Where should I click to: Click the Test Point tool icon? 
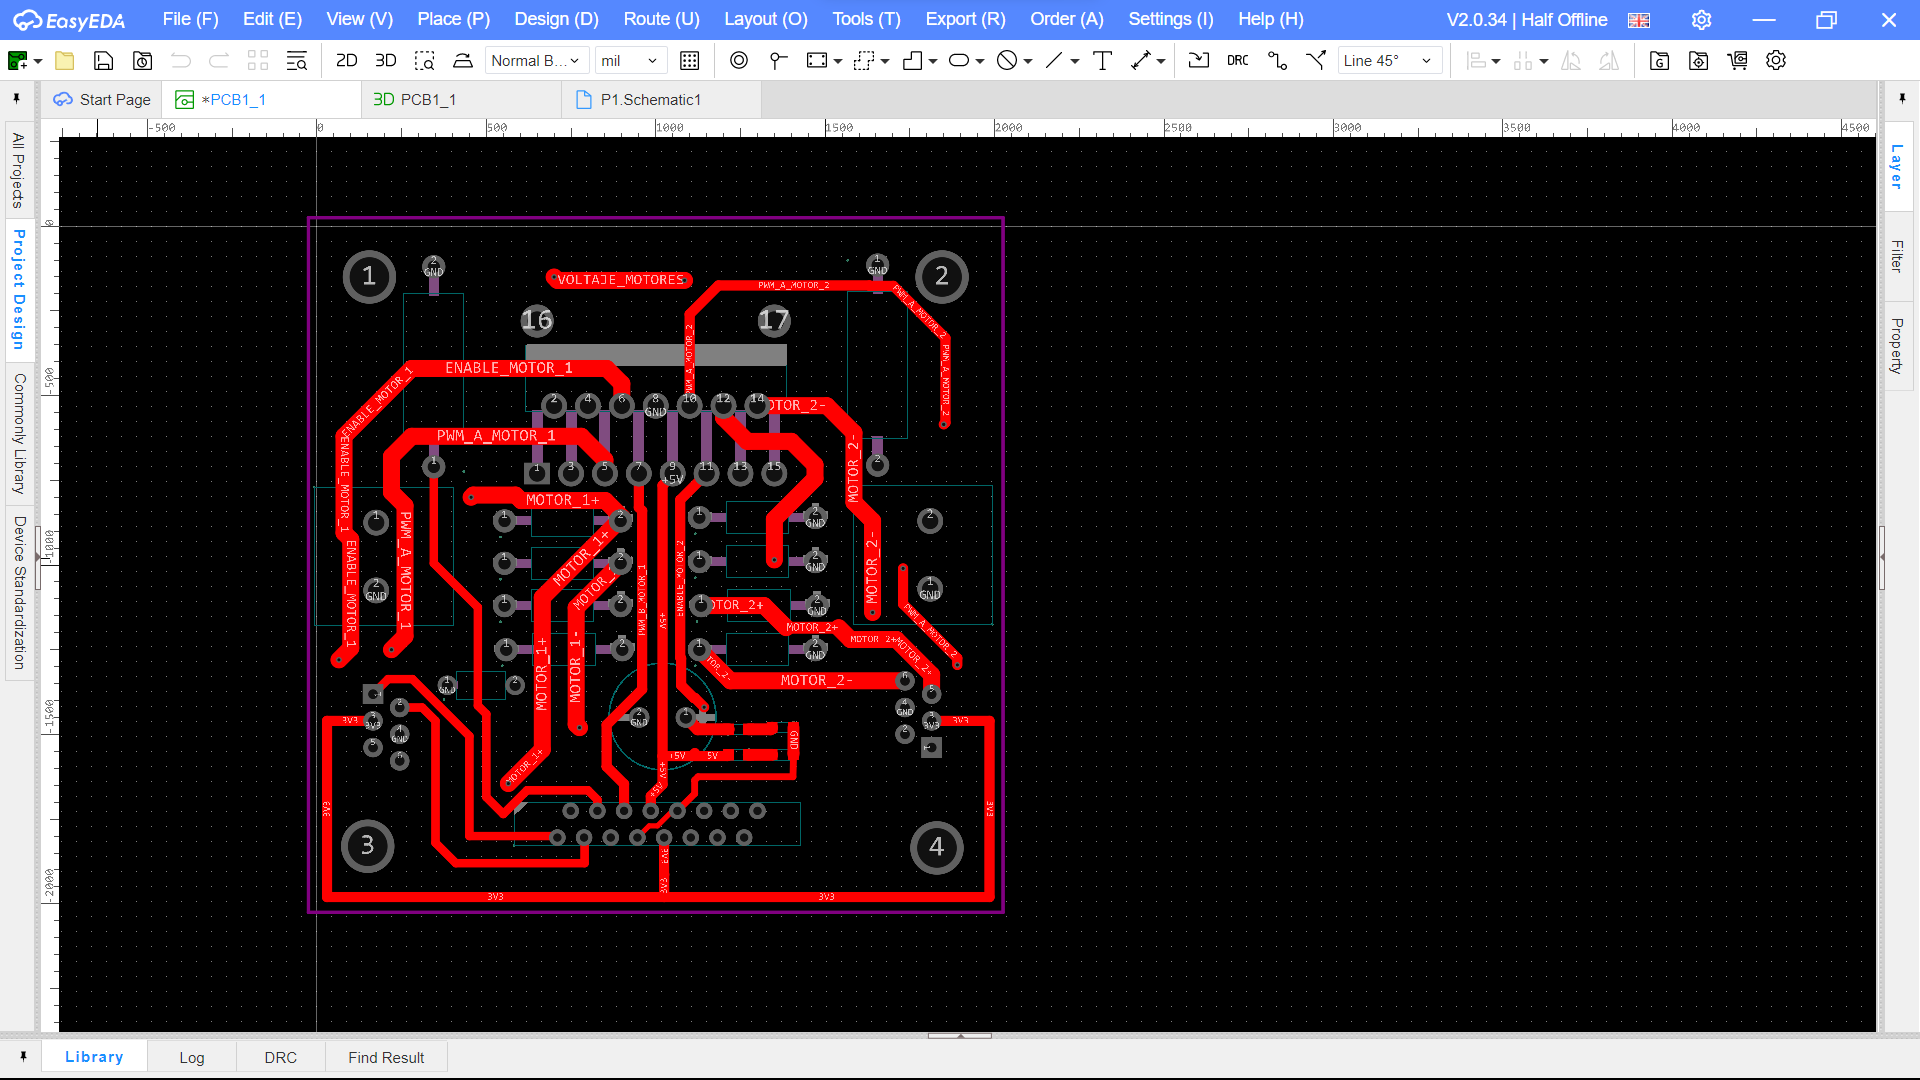[777, 61]
